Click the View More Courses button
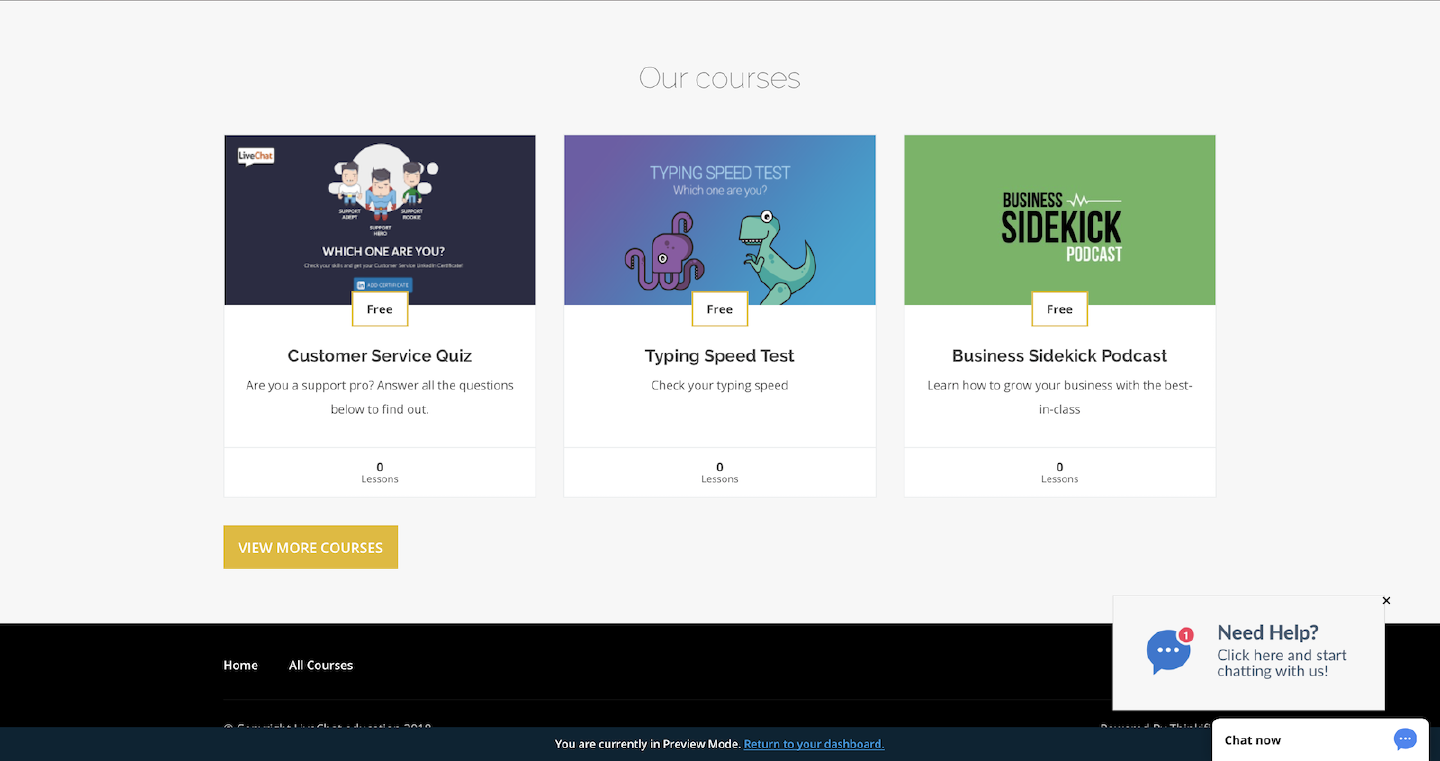This screenshot has width=1440, height=761. [x=310, y=547]
